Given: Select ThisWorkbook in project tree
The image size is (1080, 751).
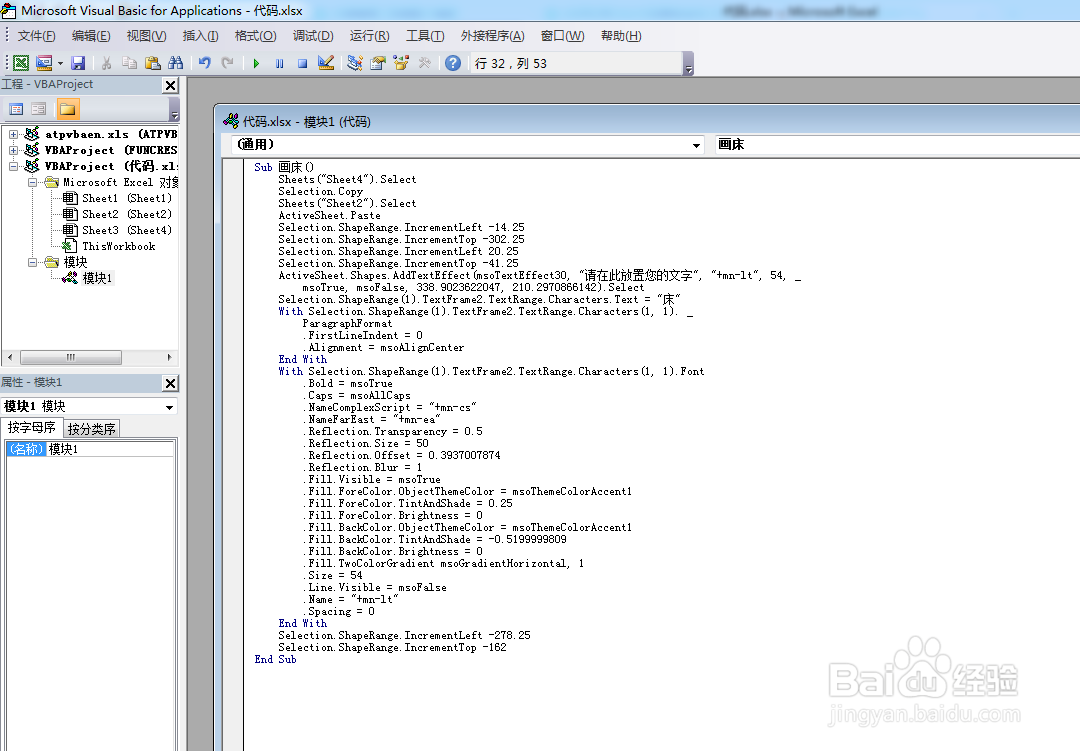Looking at the screenshot, I should point(118,247).
